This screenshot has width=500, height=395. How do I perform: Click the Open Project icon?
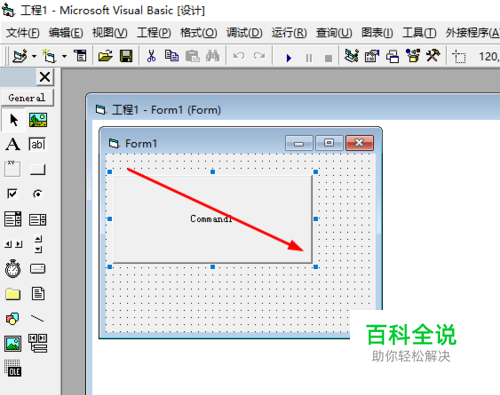pyautogui.click(x=105, y=56)
